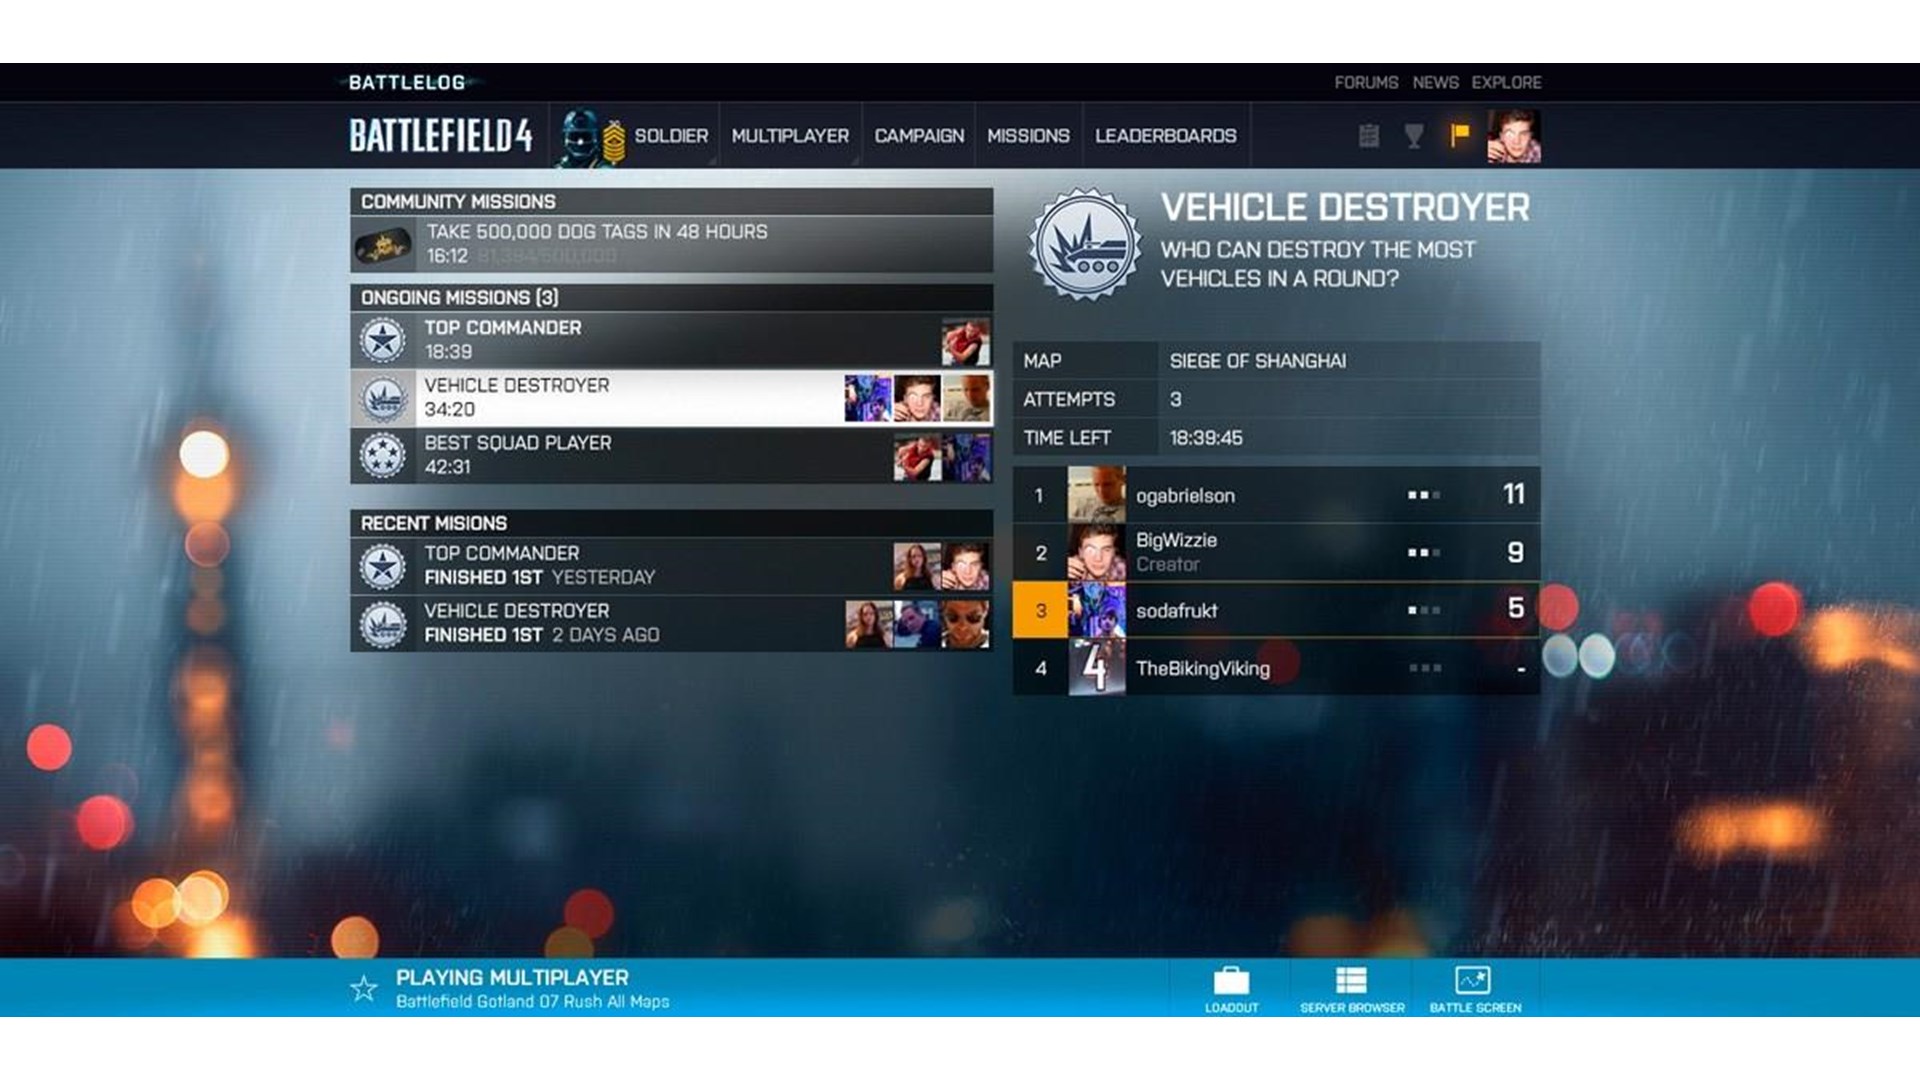The image size is (1920, 1080).
Task: Click the Siege of Shanghai map value
Action: pyautogui.click(x=1258, y=361)
